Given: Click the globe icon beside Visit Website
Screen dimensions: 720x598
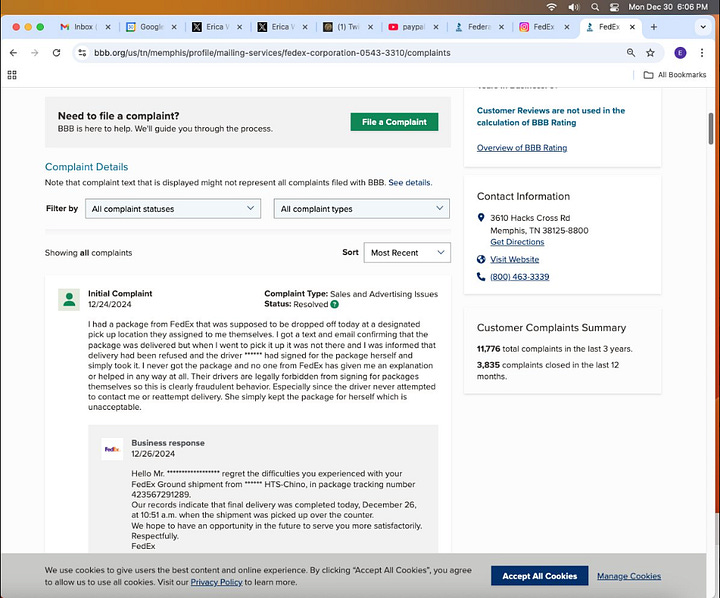Looking at the screenshot, I should point(481,260).
